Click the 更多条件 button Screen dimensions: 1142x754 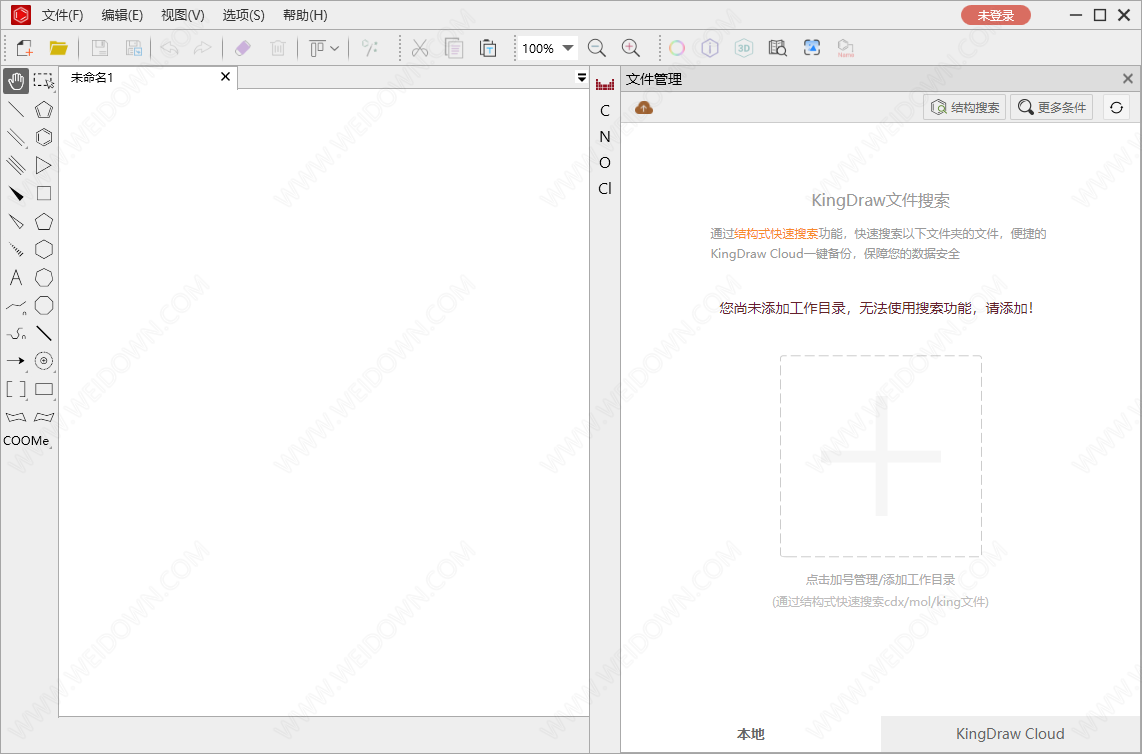pyautogui.click(x=1052, y=108)
